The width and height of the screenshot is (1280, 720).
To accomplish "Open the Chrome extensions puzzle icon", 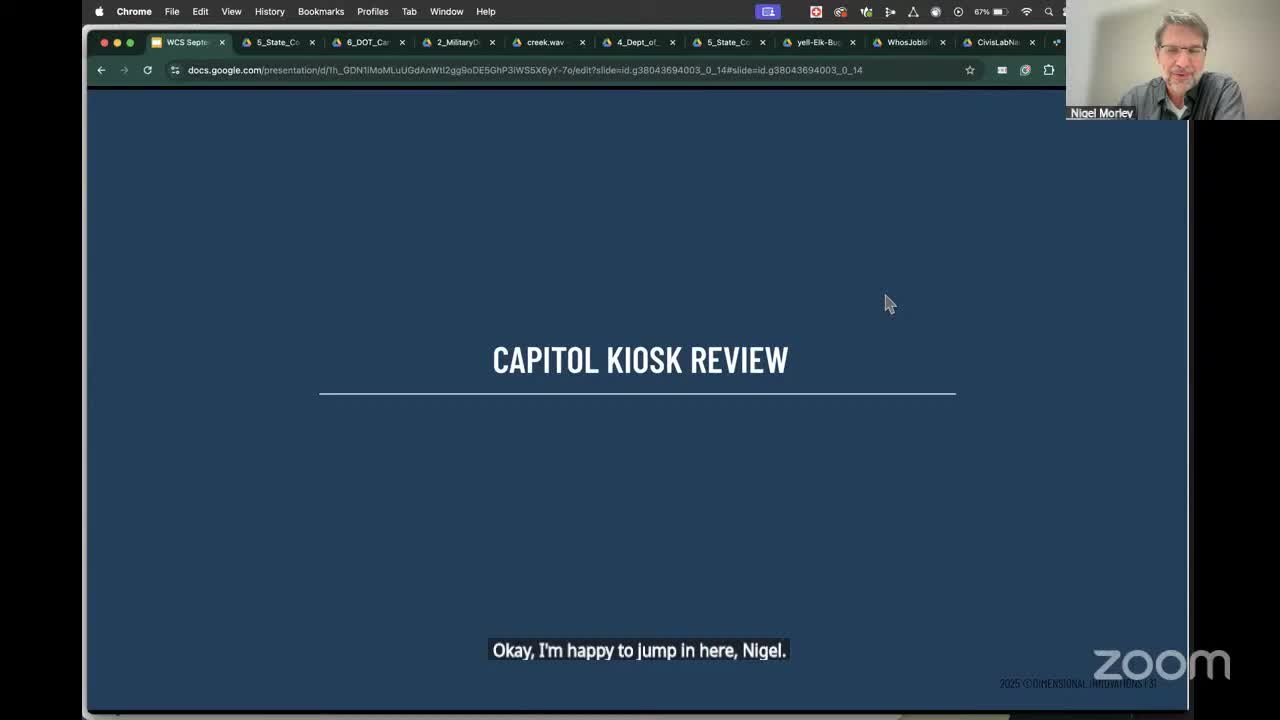I will click(1048, 70).
